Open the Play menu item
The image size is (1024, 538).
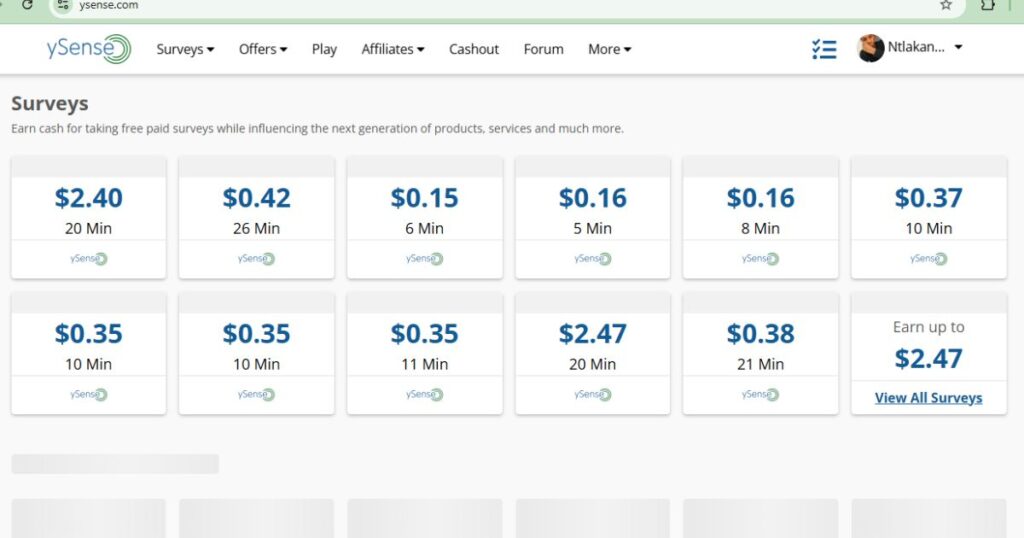pyautogui.click(x=324, y=49)
